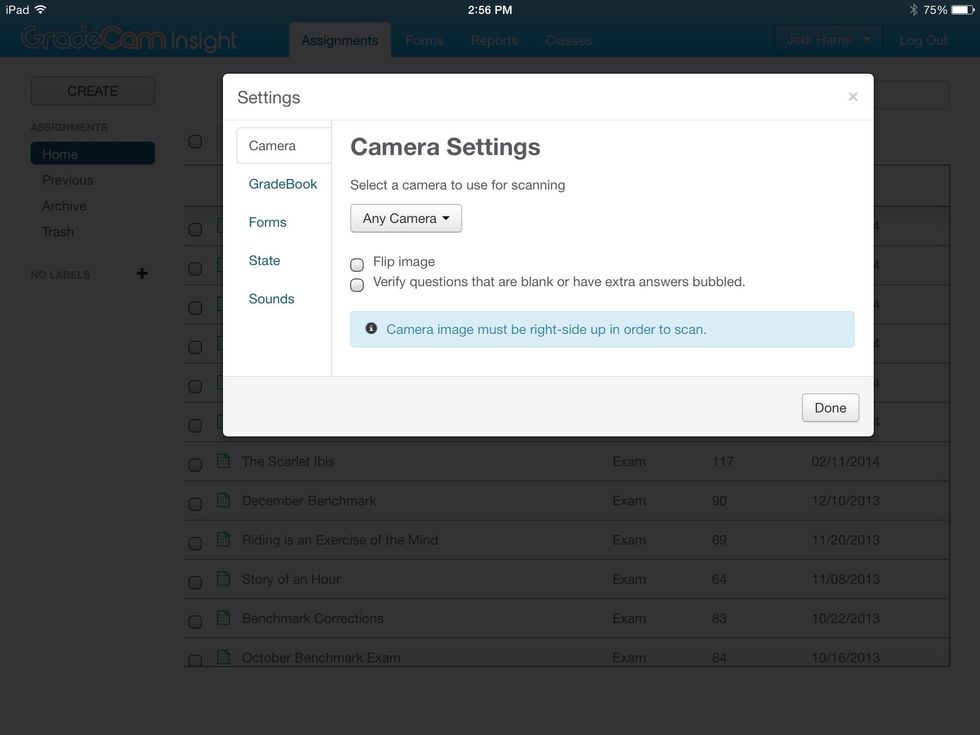The width and height of the screenshot is (980, 735).
Task: Open December Benchmark assignment
Action: pos(309,501)
